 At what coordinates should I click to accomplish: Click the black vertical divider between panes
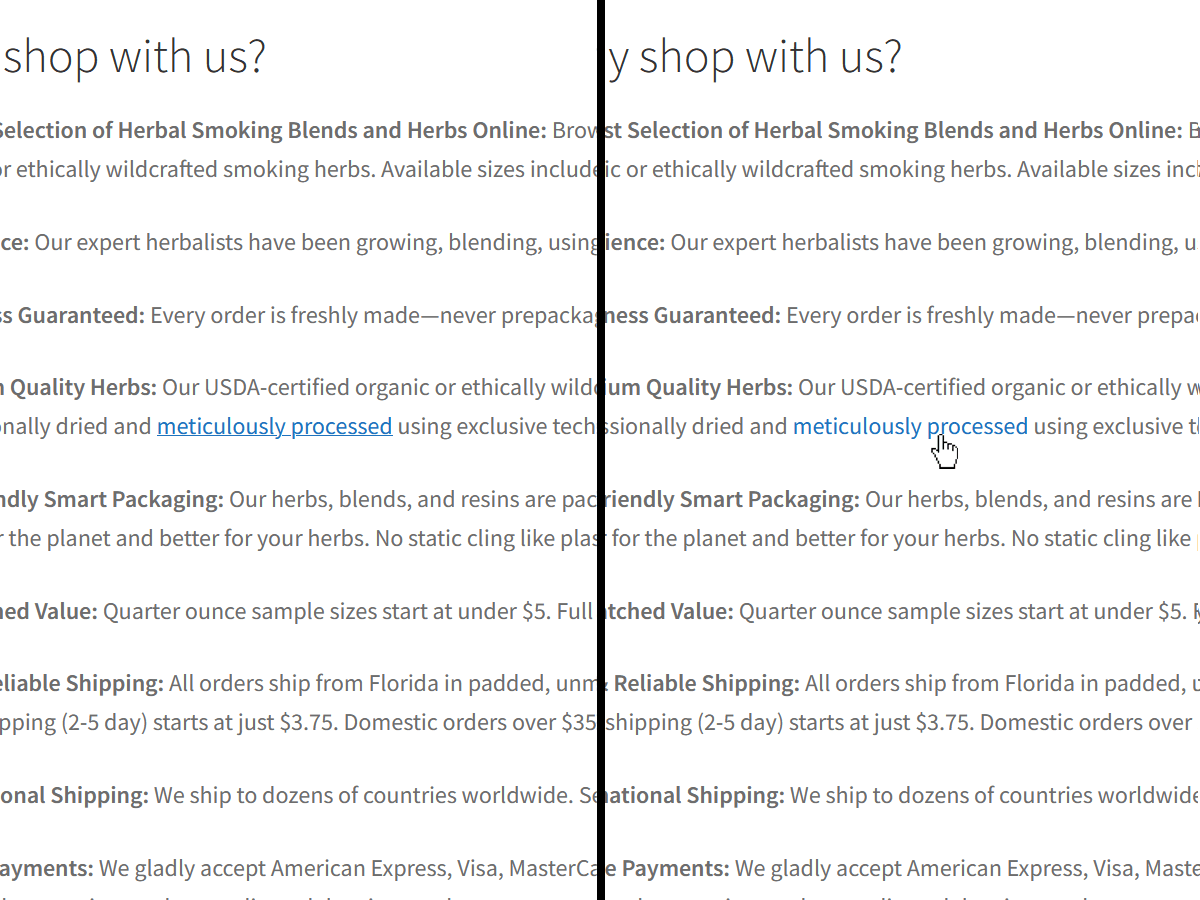point(601,450)
